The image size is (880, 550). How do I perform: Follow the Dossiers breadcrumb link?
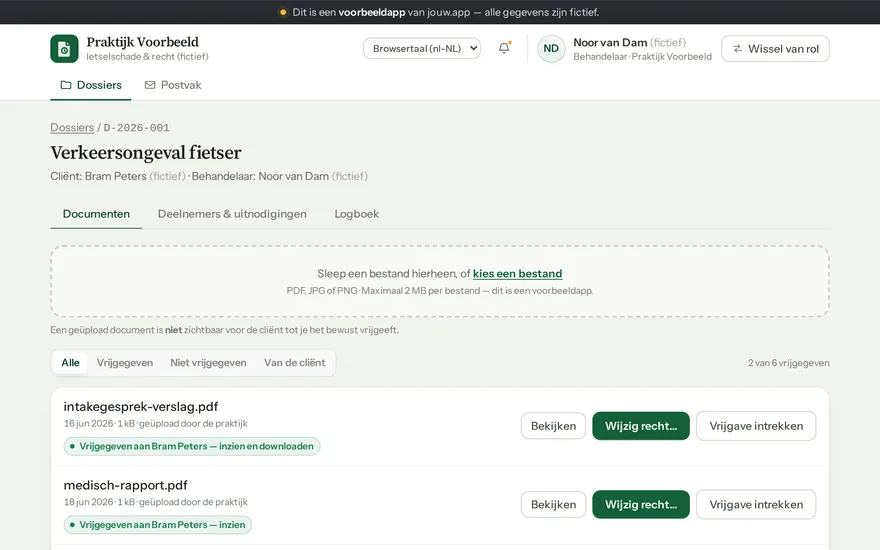click(72, 127)
